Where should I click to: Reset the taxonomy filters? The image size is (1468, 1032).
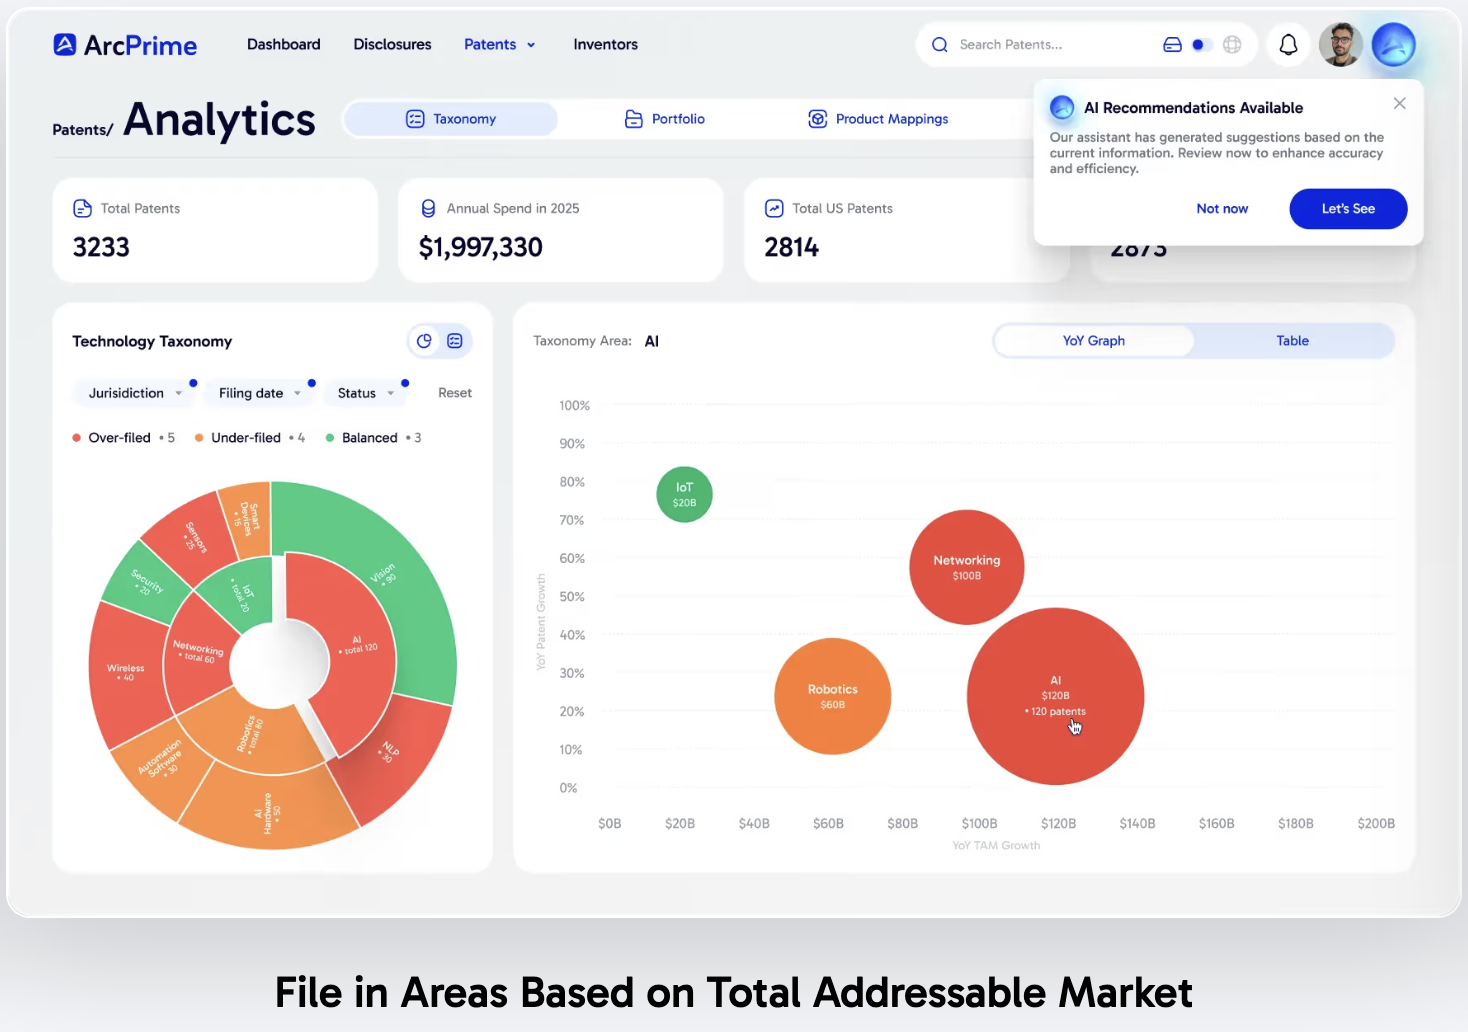[x=455, y=393]
